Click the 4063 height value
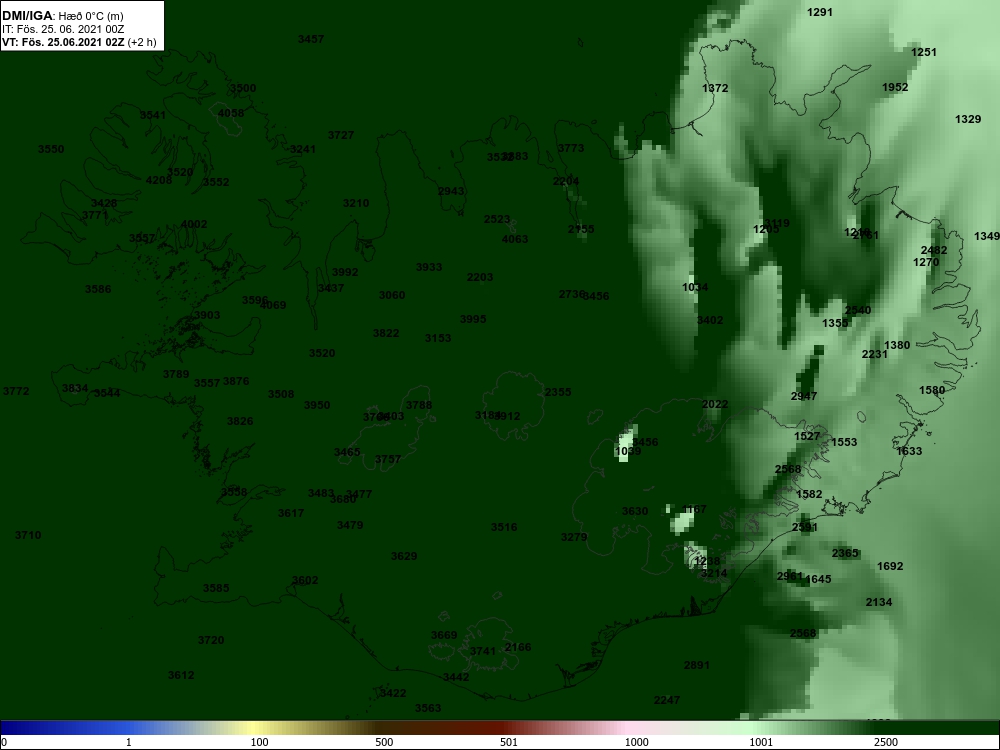The image size is (1000, 750). [515, 239]
